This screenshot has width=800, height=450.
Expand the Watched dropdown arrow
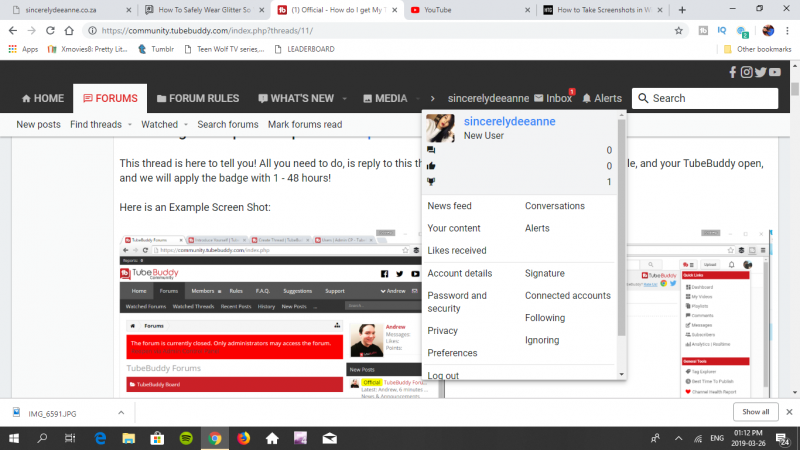click(x=185, y=125)
